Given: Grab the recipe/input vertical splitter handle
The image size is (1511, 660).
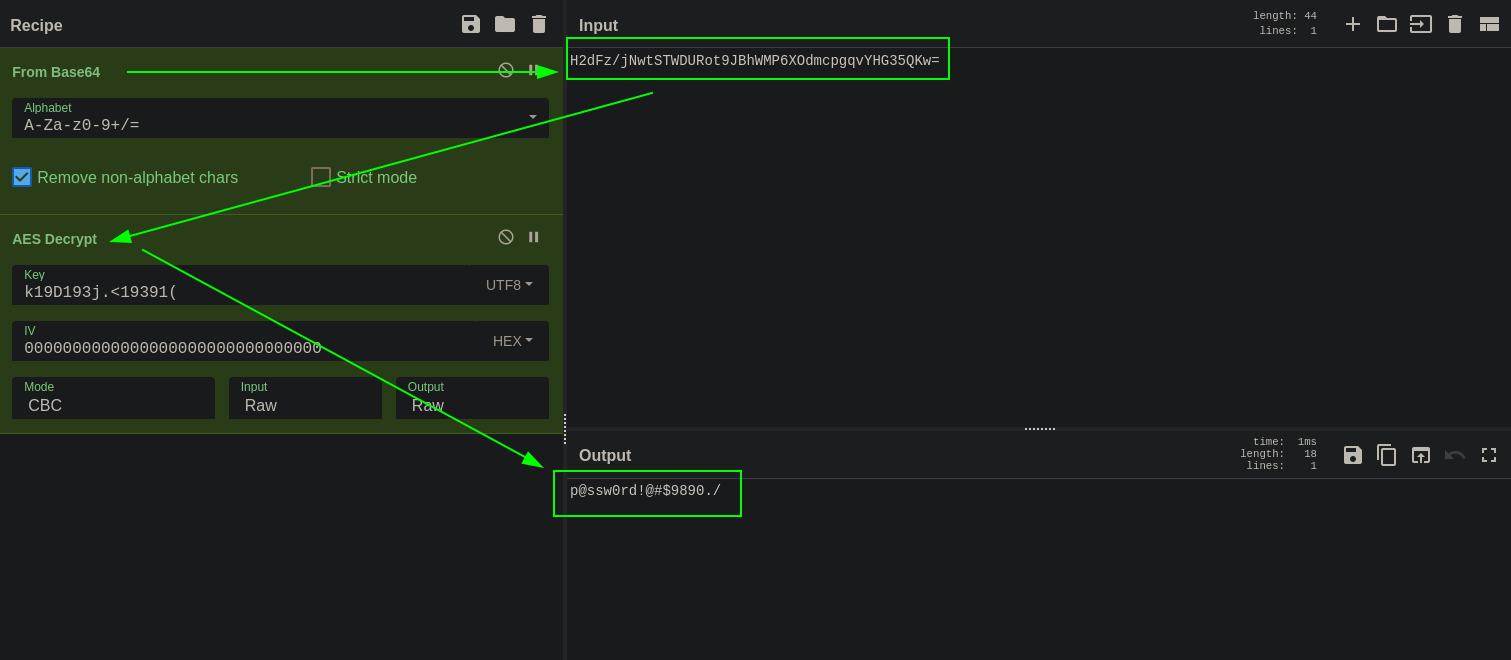Looking at the screenshot, I should click(x=565, y=429).
